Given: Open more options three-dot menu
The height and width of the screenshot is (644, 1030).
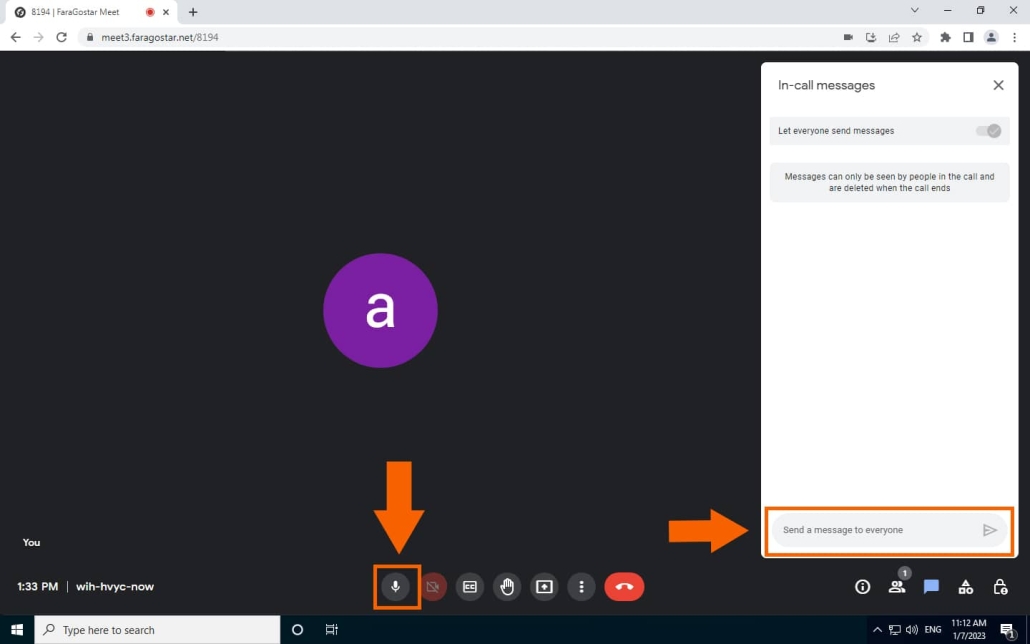Looking at the screenshot, I should [x=581, y=587].
